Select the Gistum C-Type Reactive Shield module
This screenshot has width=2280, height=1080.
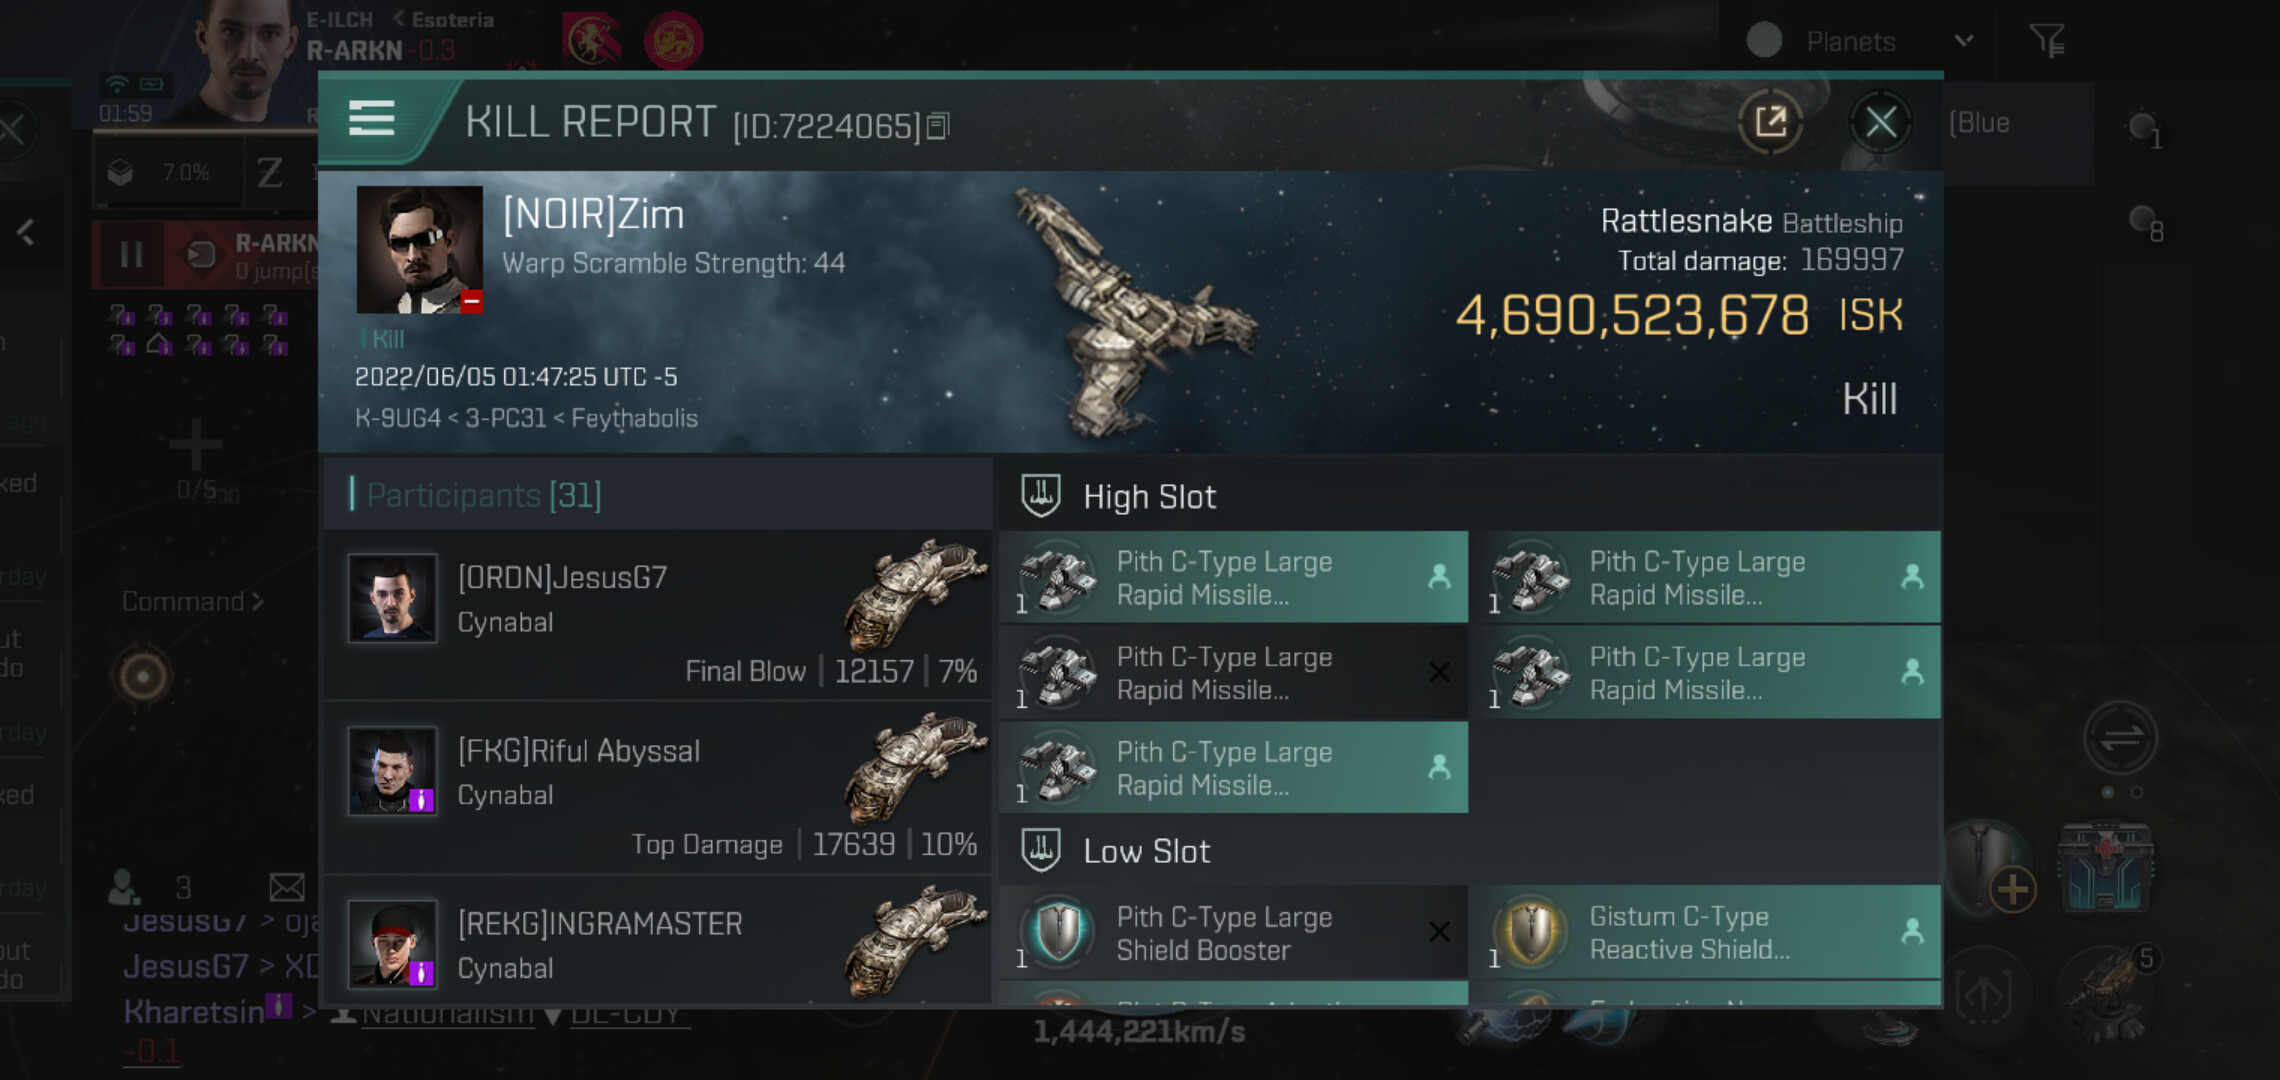(x=1711, y=932)
